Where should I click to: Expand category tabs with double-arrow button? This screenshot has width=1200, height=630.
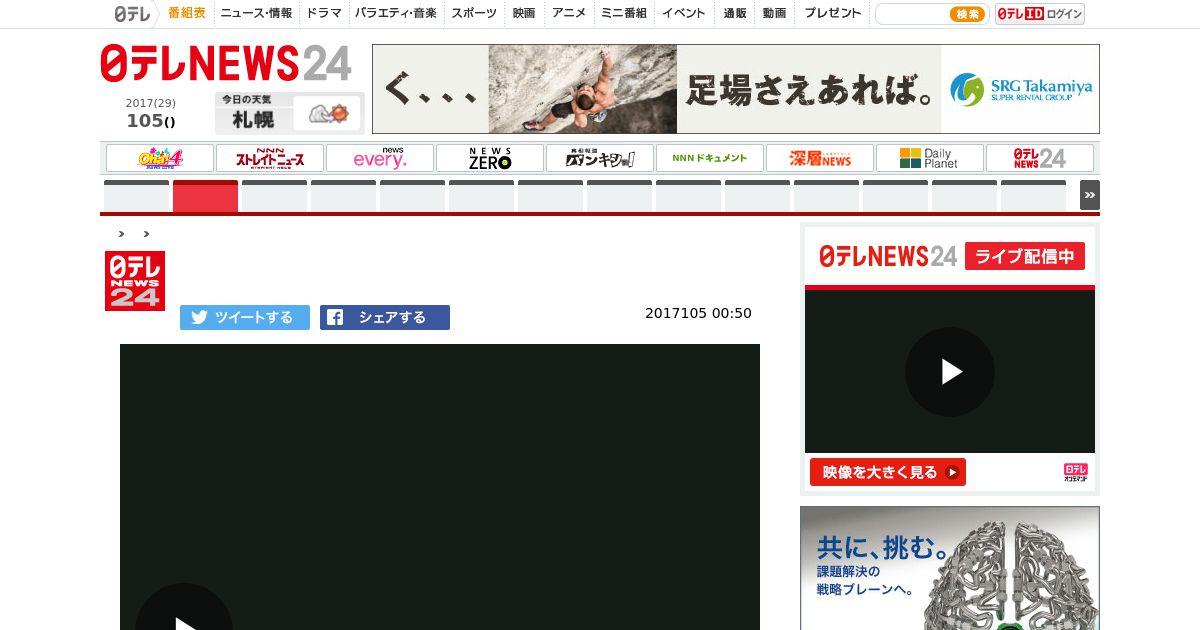click(x=1090, y=195)
